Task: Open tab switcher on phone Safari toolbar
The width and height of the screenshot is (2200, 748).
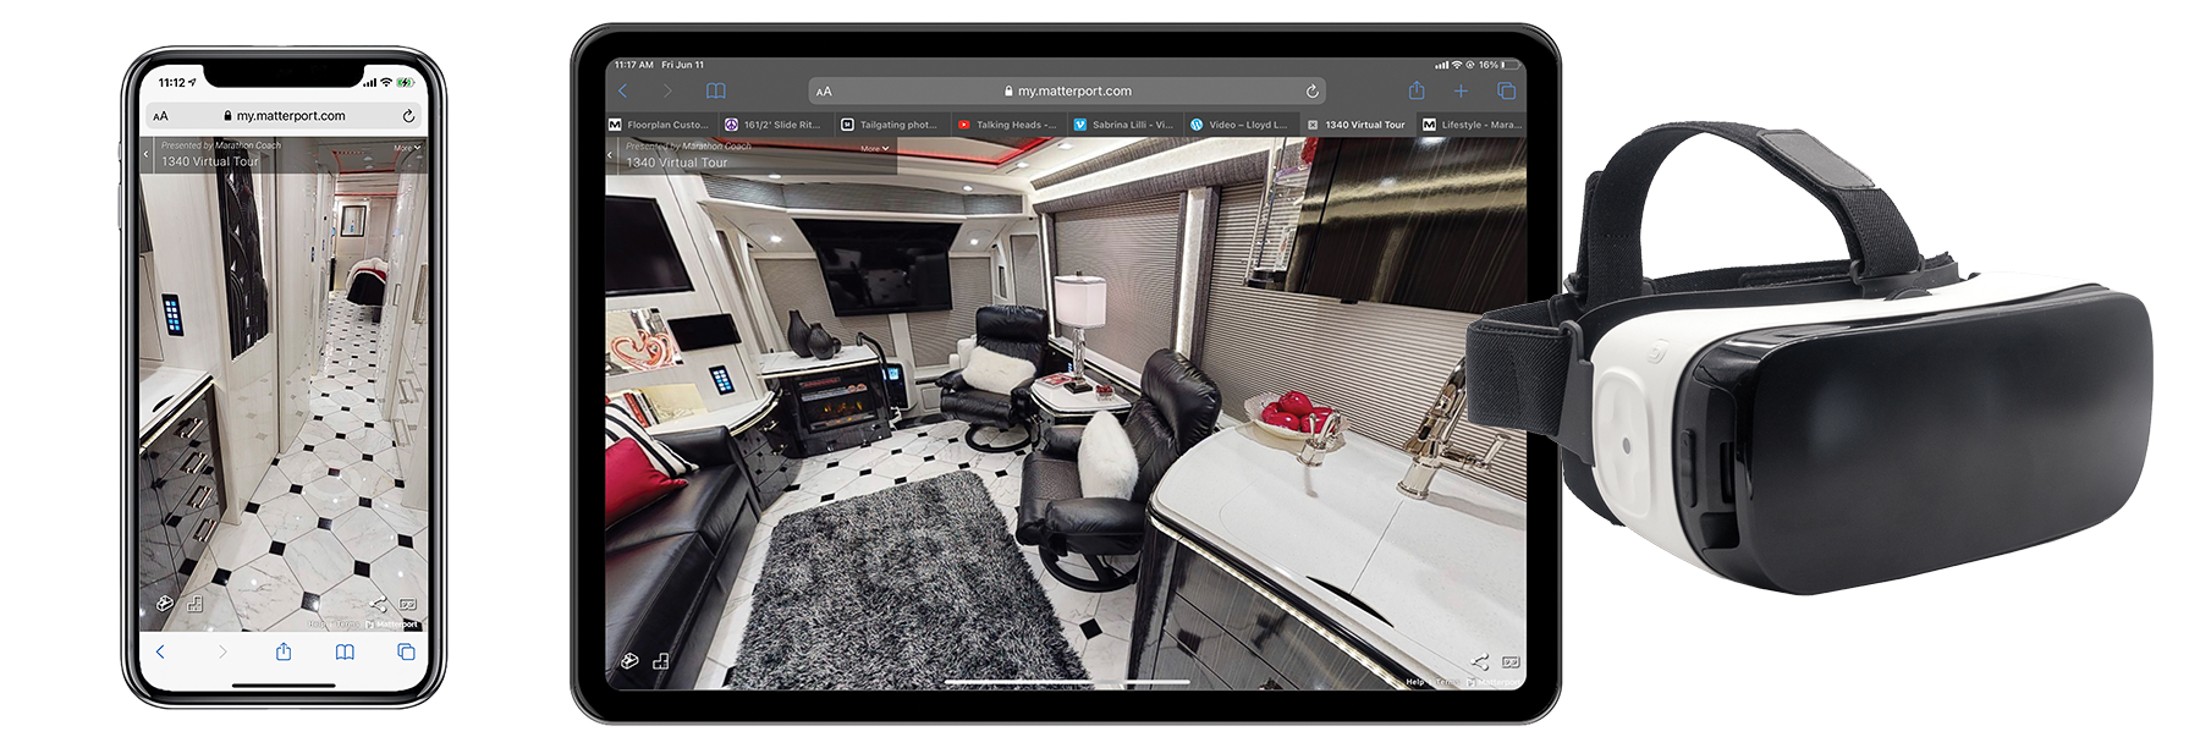Action: [x=406, y=652]
